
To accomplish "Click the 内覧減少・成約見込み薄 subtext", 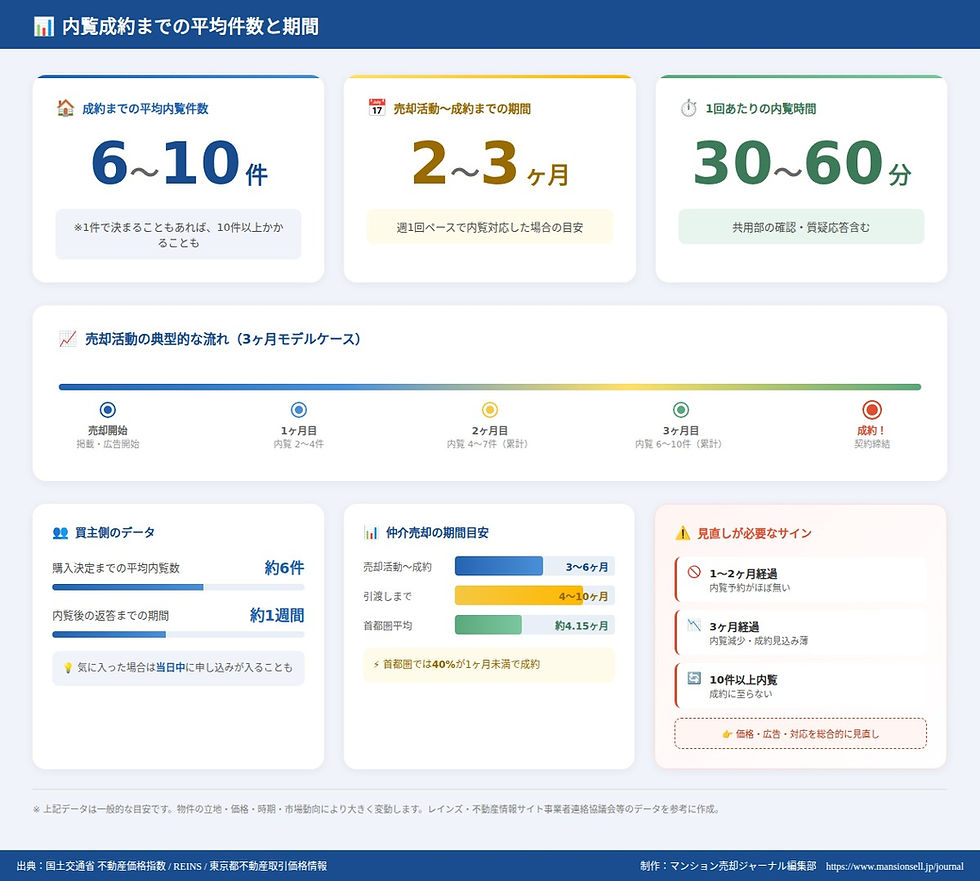I will pyautogui.click(x=758, y=641).
